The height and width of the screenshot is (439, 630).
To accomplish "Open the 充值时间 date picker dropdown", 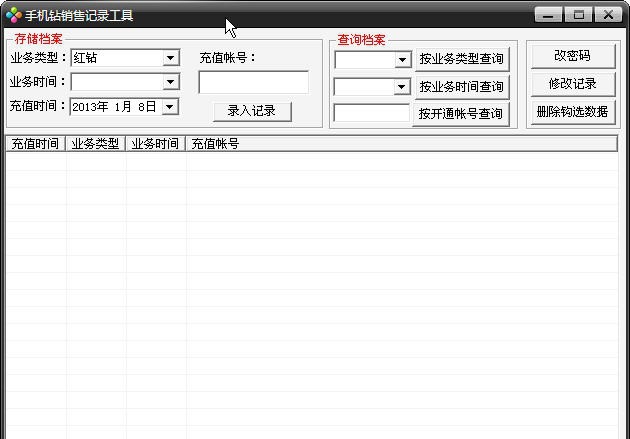I will click(170, 107).
